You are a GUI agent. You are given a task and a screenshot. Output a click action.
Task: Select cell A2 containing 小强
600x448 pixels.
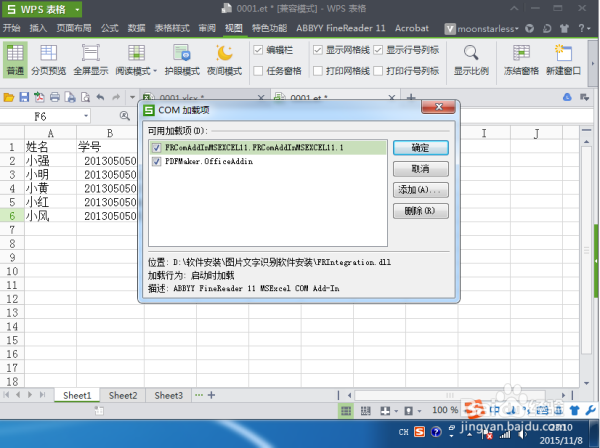pyautogui.click(x=50, y=161)
